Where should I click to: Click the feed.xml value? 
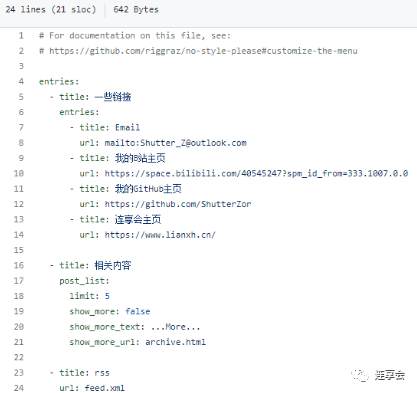click(x=105, y=388)
